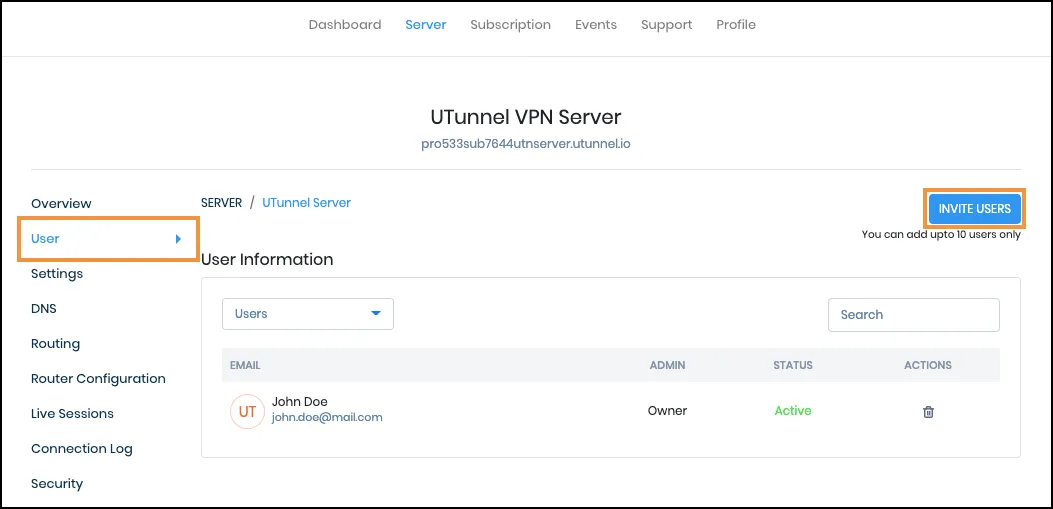Click the Active status text
1053x509 pixels.
point(792,410)
